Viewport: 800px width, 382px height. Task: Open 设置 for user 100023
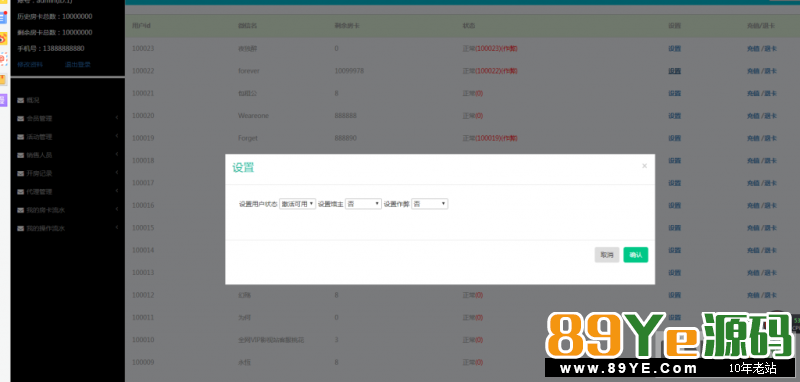[x=674, y=49]
